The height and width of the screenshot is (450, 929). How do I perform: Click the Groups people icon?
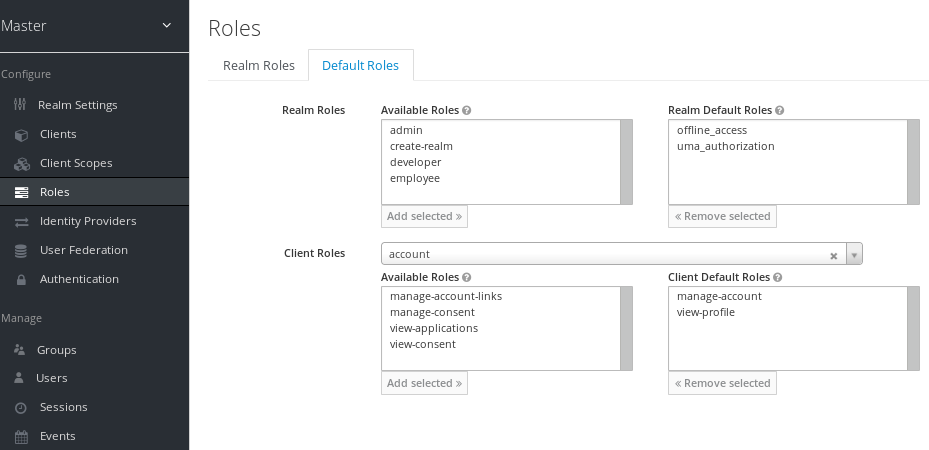coord(20,350)
